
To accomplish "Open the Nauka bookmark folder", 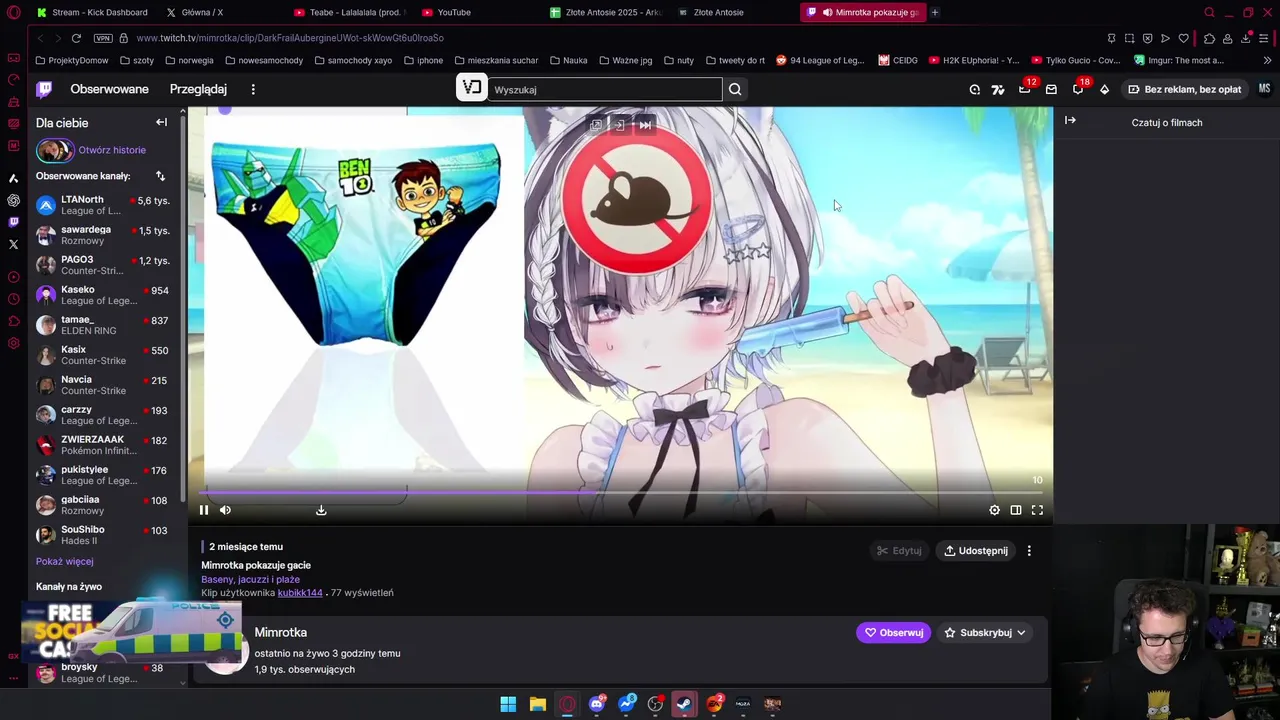I will (568, 60).
